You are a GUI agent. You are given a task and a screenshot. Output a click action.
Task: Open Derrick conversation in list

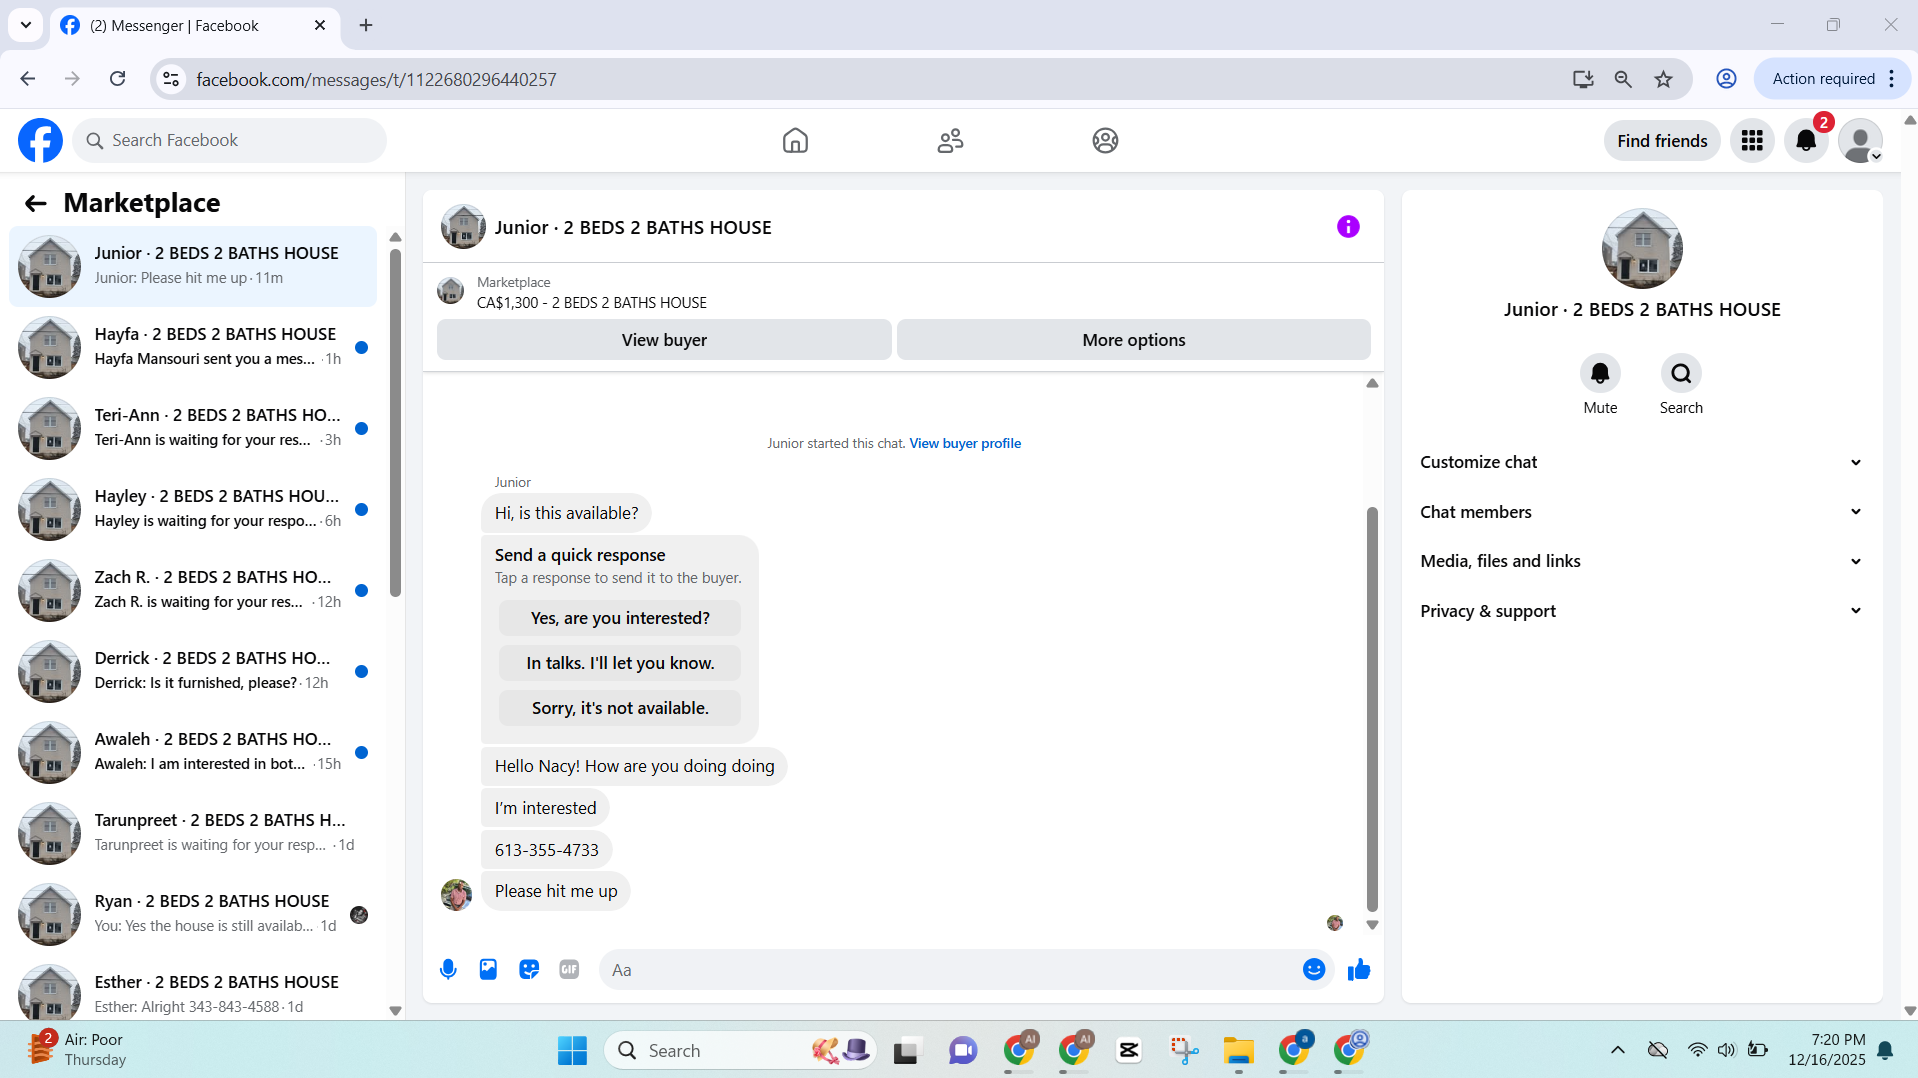click(x=193, y=671)
